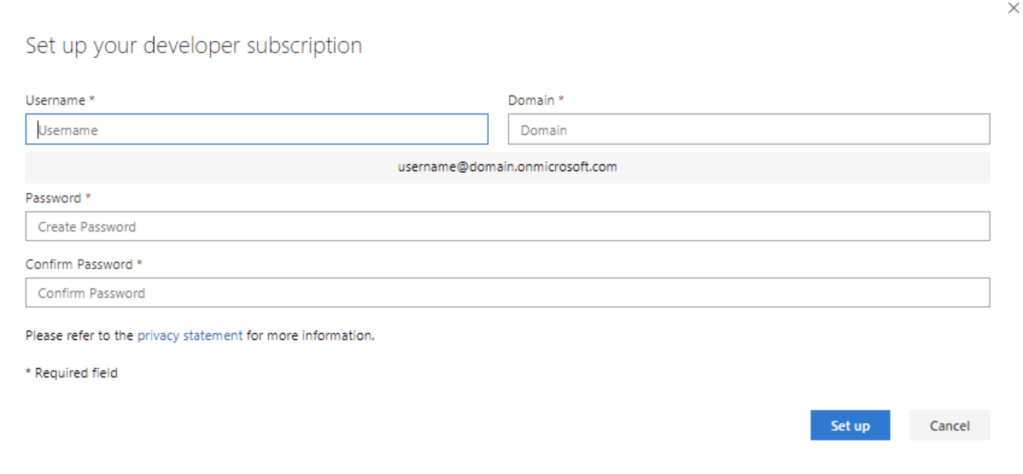Click into the Username input field
The height and width of the screenshot is (474, 1023).
pyautogui.click(x=257, y=129)
